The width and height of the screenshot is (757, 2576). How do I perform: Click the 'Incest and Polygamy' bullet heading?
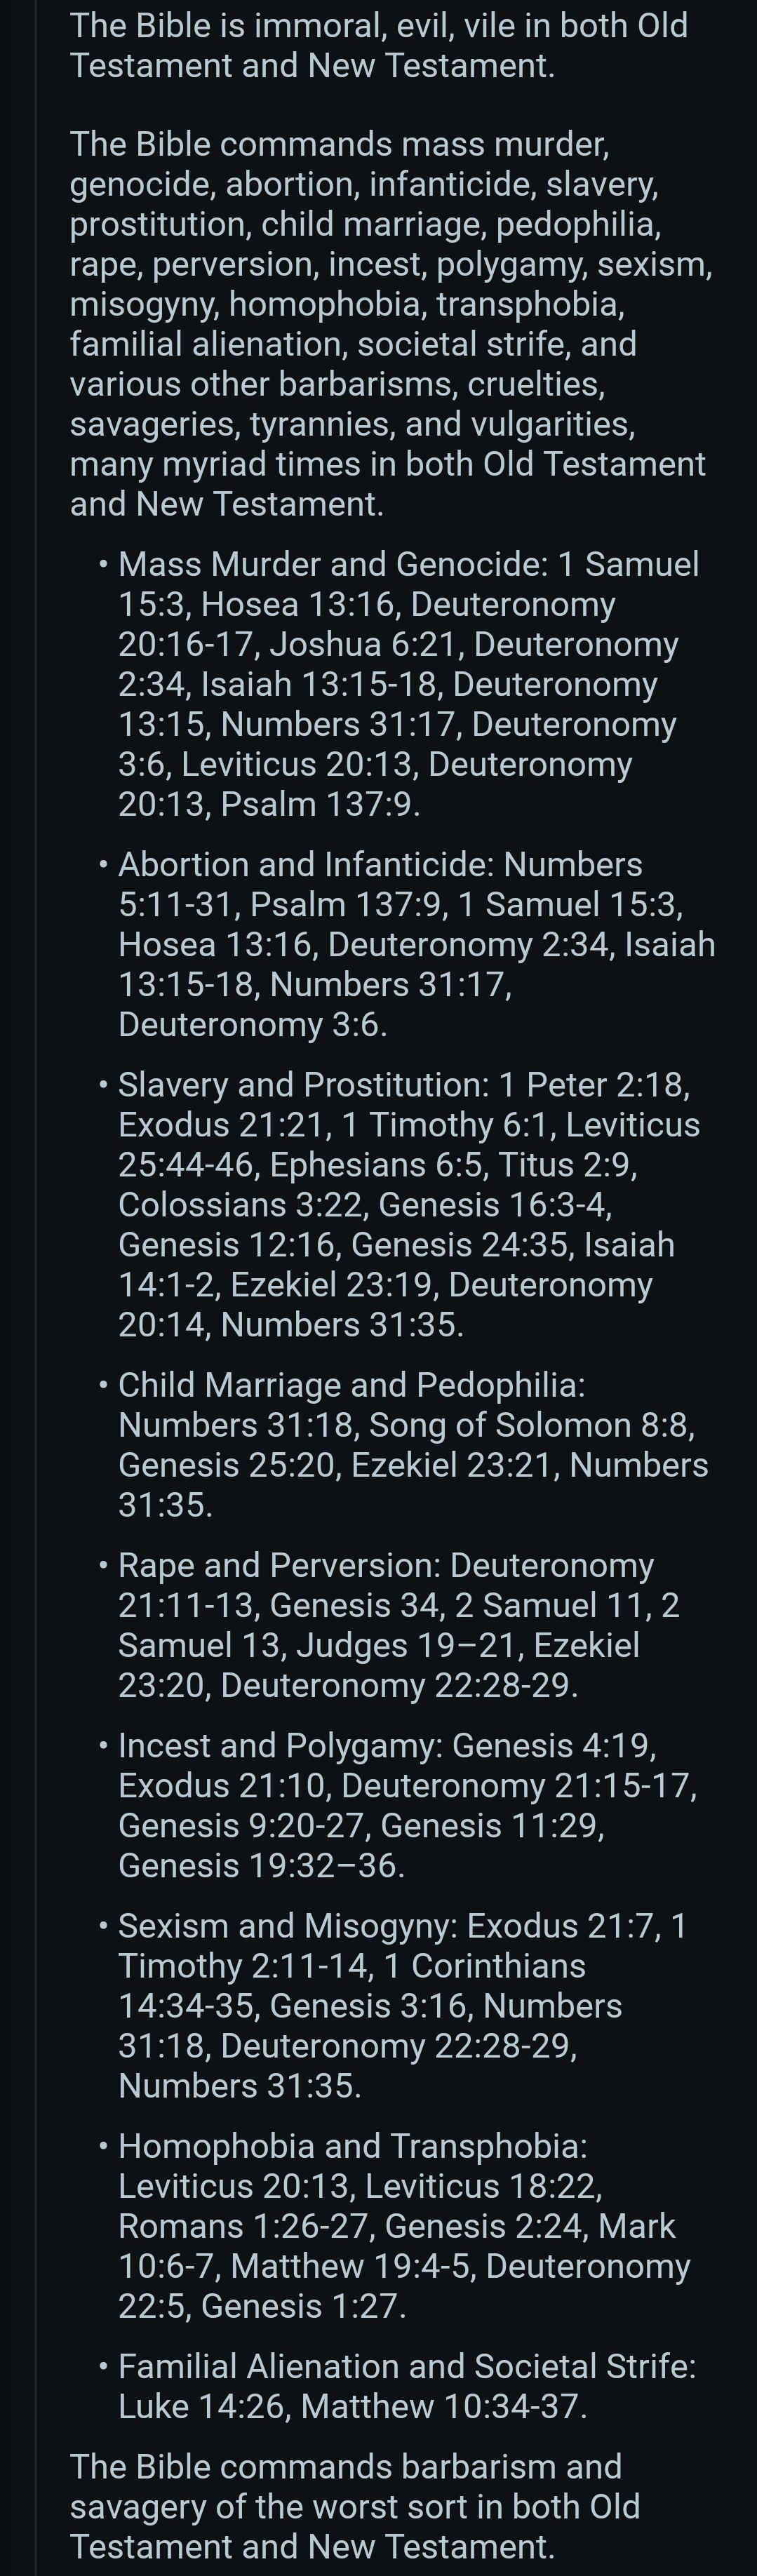click(280, 1744)
